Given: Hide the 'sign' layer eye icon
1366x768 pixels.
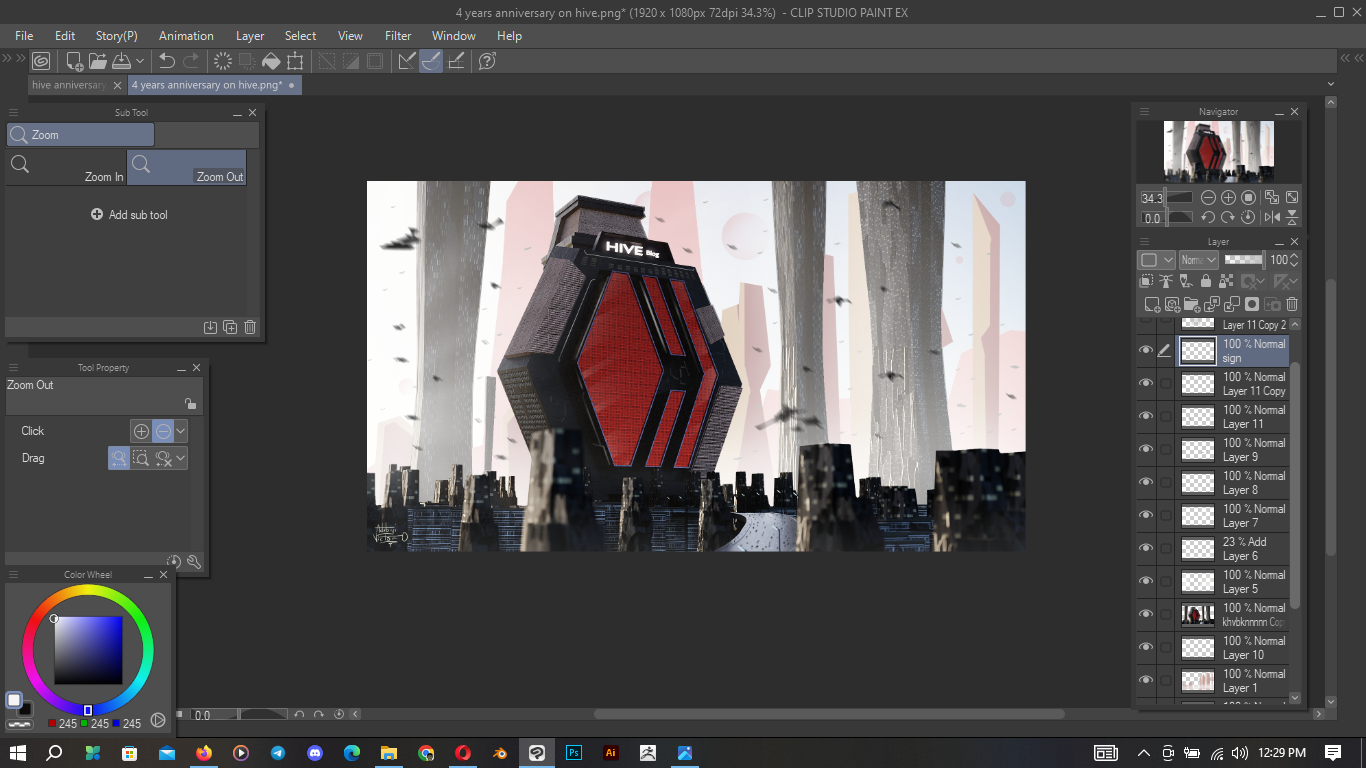Looking at the screenshot, I should coord(1146,350).
